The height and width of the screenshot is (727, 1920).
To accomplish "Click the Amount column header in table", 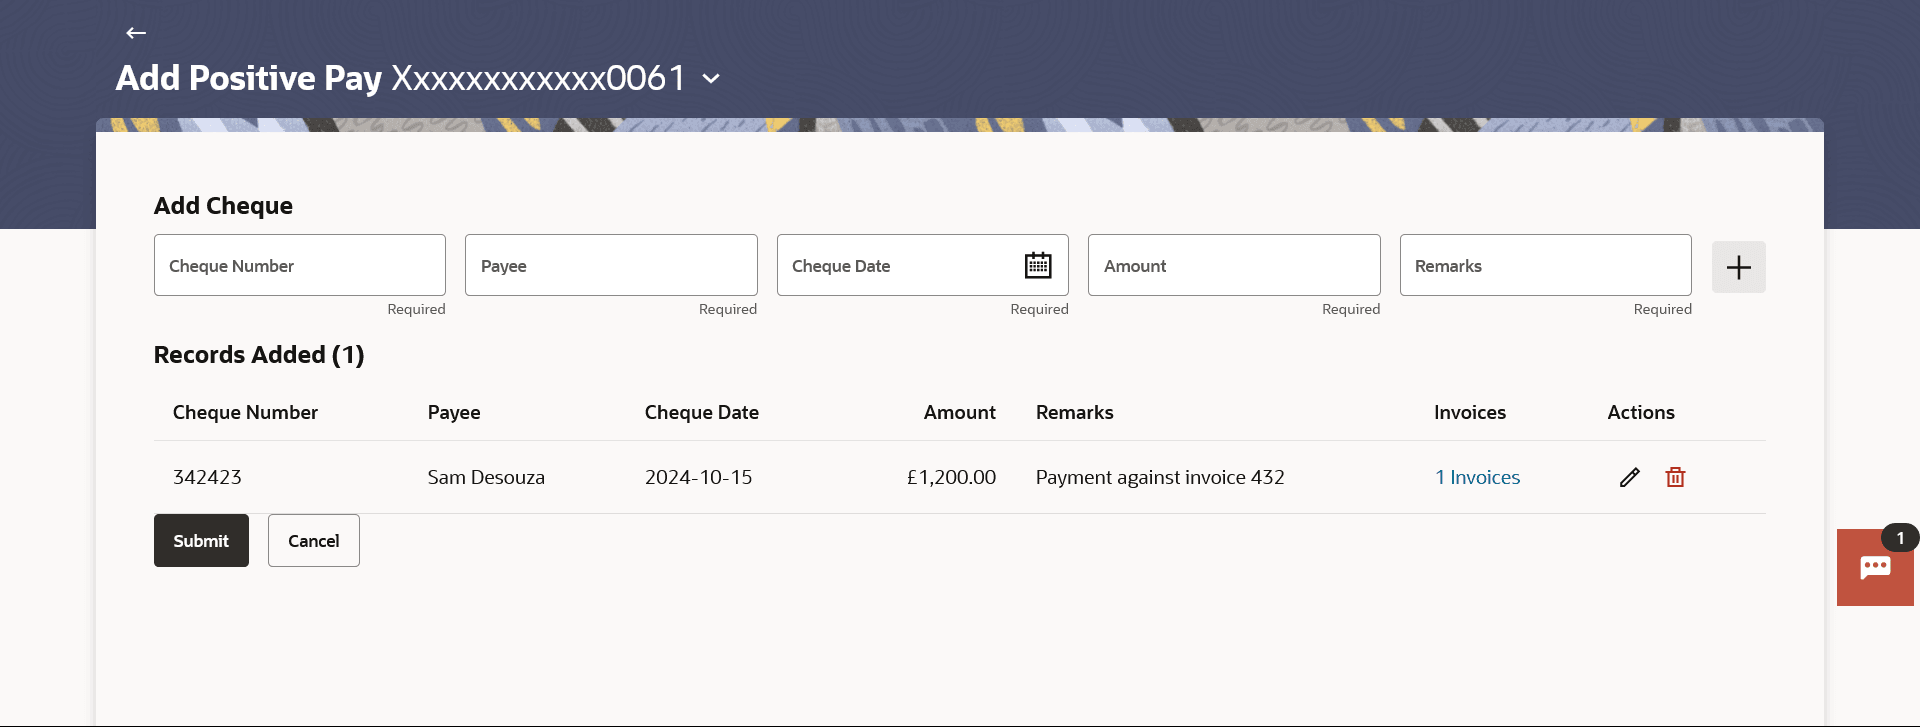I will coord(959,412).
